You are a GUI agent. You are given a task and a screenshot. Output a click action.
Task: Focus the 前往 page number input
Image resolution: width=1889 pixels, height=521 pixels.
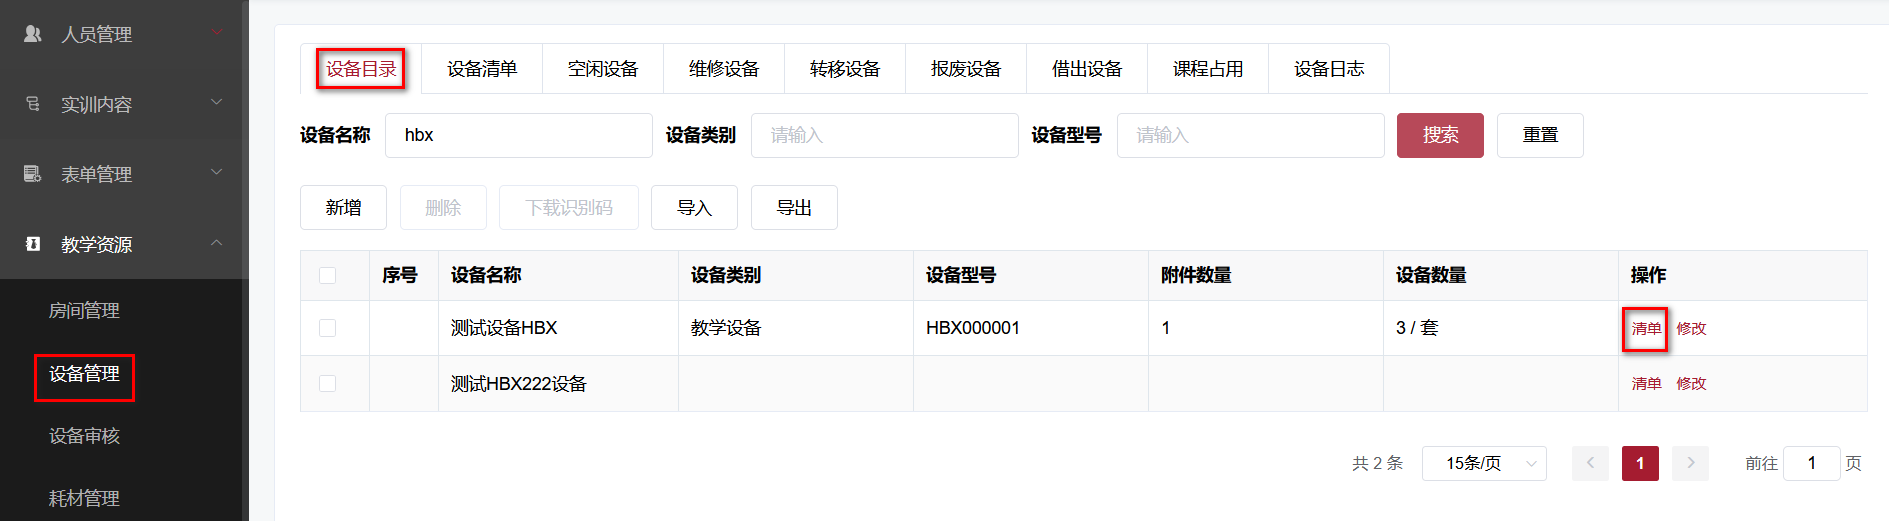point(1811,463)
